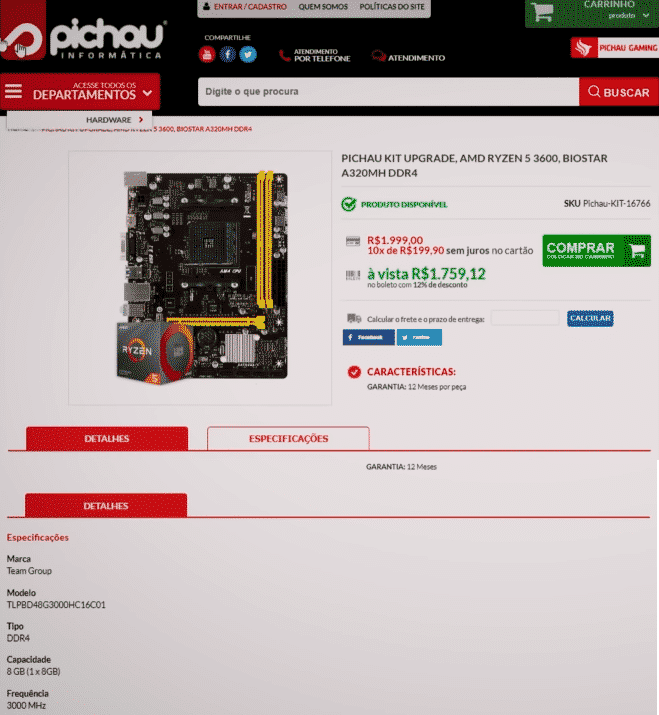Click the breadcrumb product name link
Screen dimensions: 659x715
coord(146,129)
